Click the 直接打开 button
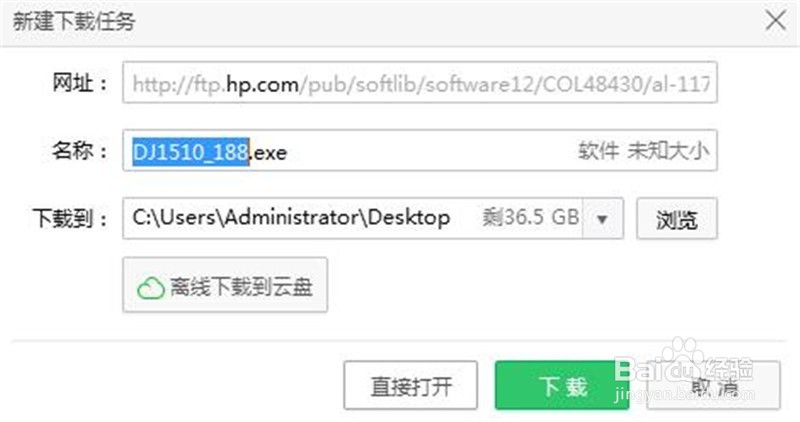 tap(411, 386)
